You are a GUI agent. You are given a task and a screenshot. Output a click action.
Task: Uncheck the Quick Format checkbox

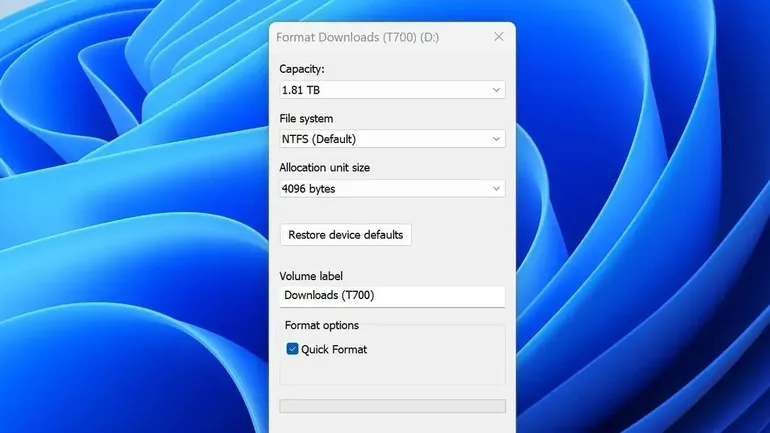coord(292,349)
